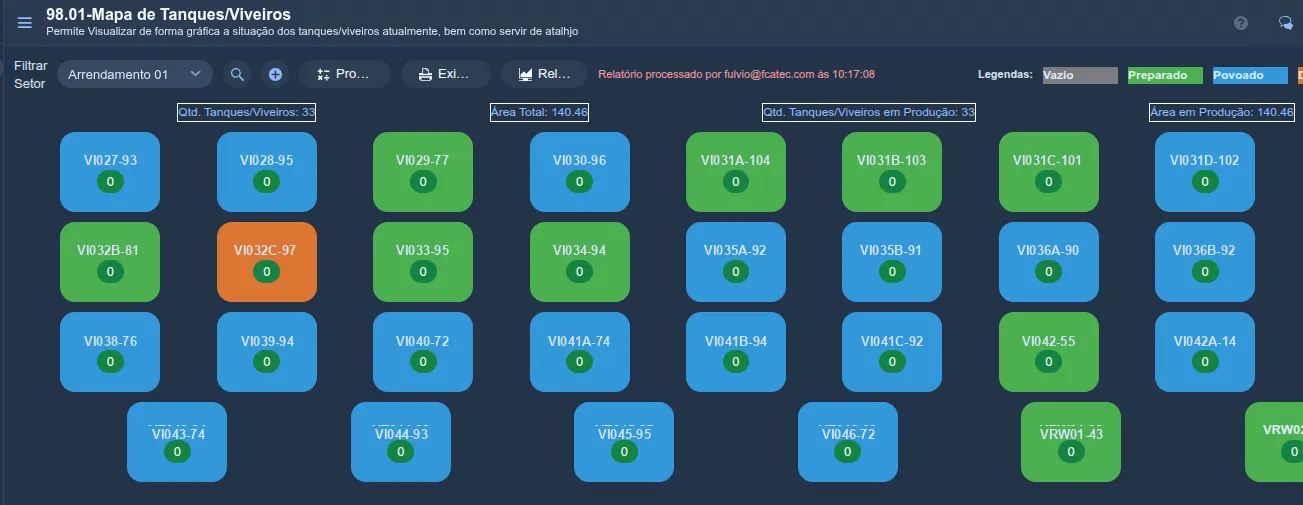Click the Filtrar Setor label
This screenshot has height=505, width=1303.
[31, 74]
